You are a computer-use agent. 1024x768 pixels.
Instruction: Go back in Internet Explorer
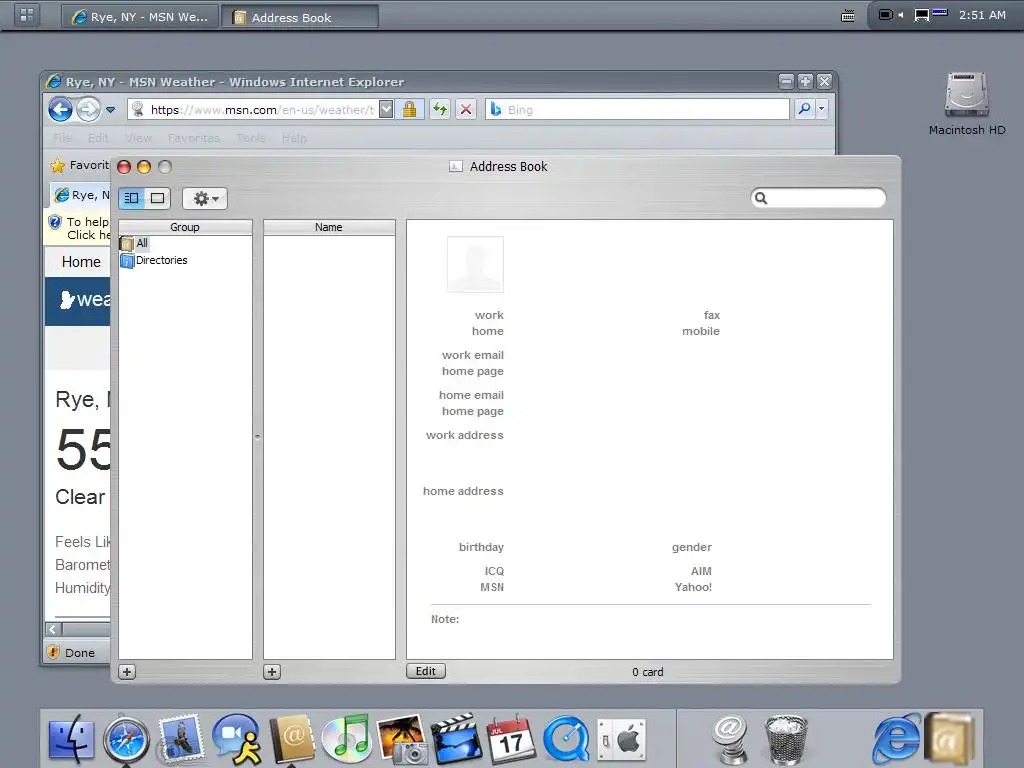tap(60, 110)
